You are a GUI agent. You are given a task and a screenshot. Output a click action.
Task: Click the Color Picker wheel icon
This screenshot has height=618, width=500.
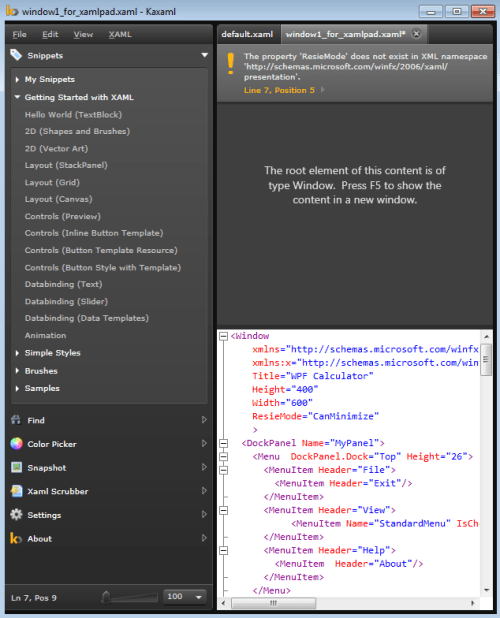click(16, 443)
